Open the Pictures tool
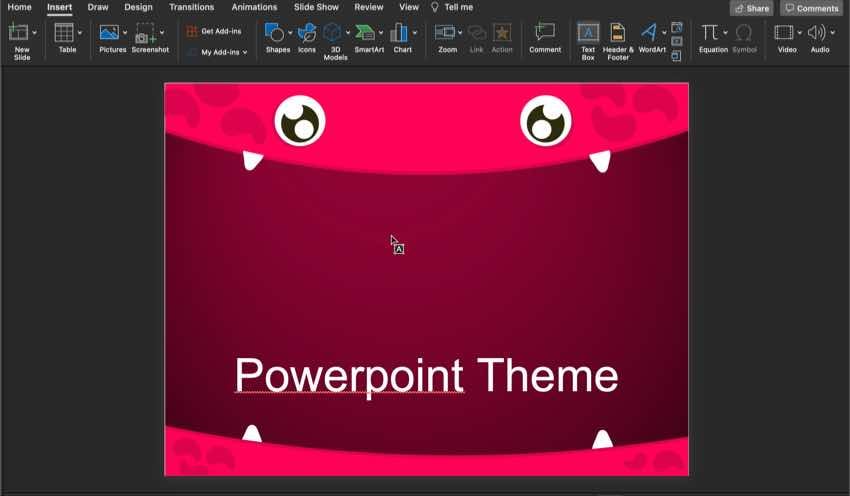 (x=109, y=33)
